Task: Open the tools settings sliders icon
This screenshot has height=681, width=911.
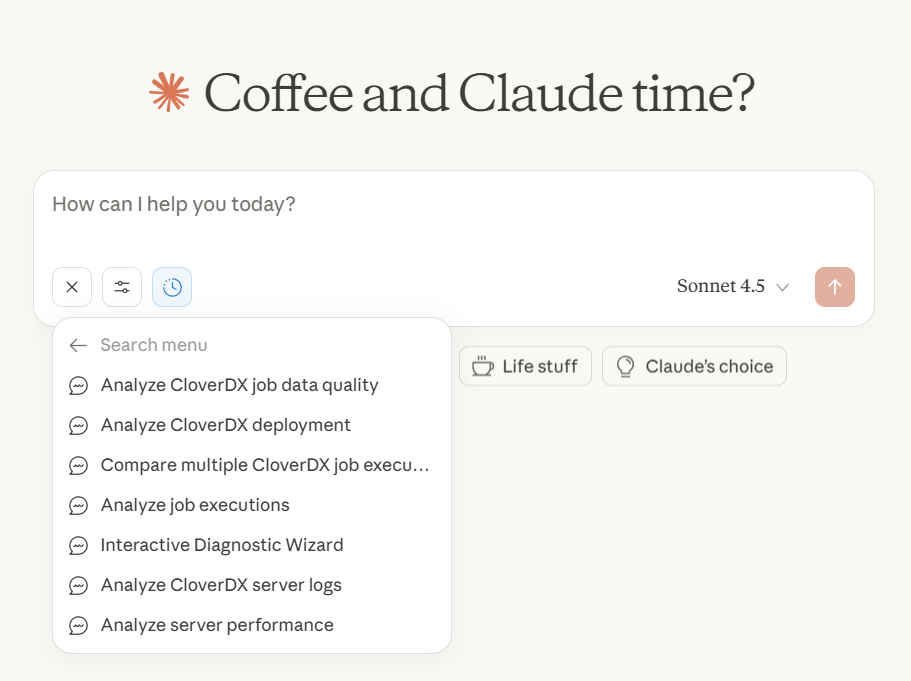Action: tap(121, 287)
